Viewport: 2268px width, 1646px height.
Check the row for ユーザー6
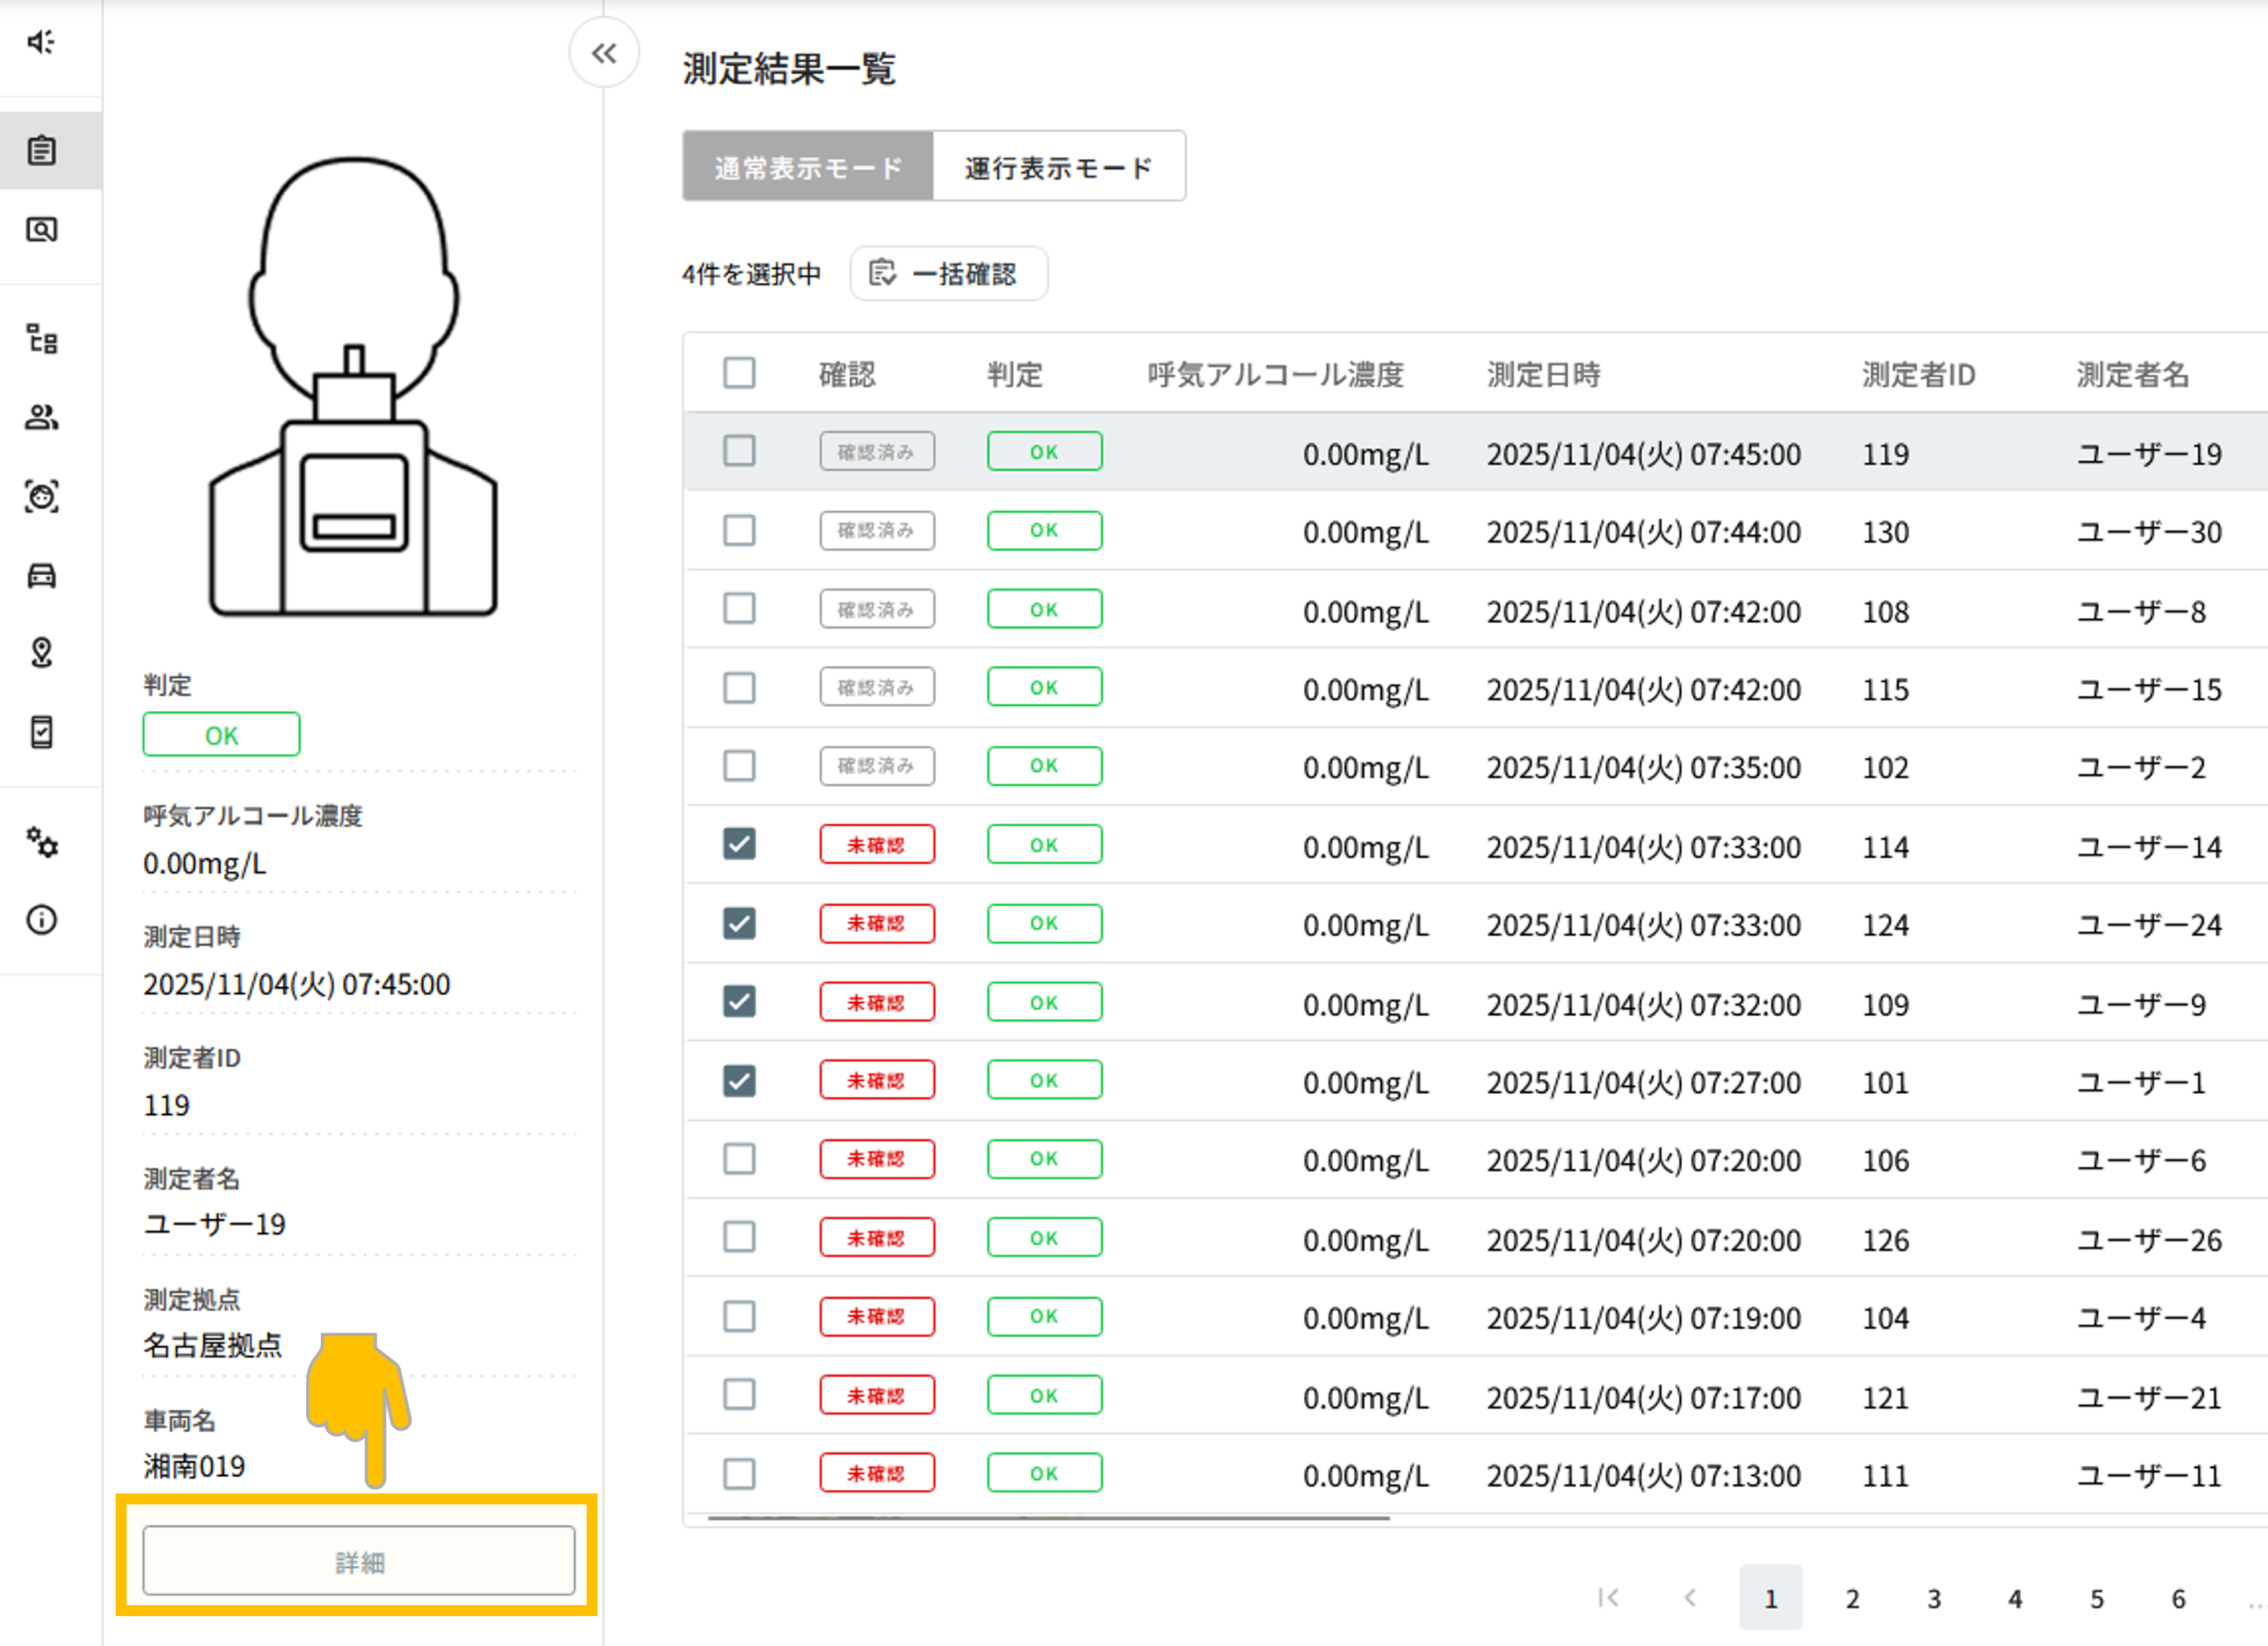[x=739, y=1159]
